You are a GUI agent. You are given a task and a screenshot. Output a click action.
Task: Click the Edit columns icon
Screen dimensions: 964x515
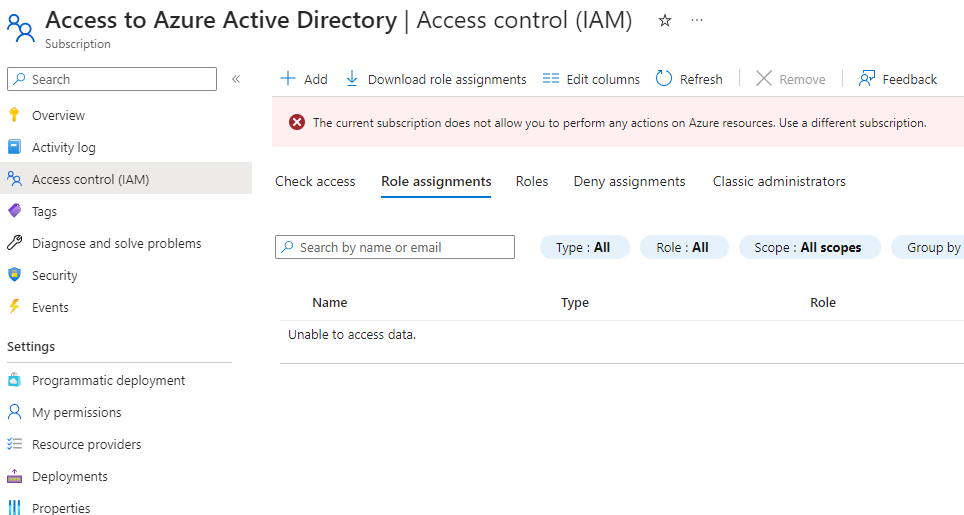(x=551, y=79)
